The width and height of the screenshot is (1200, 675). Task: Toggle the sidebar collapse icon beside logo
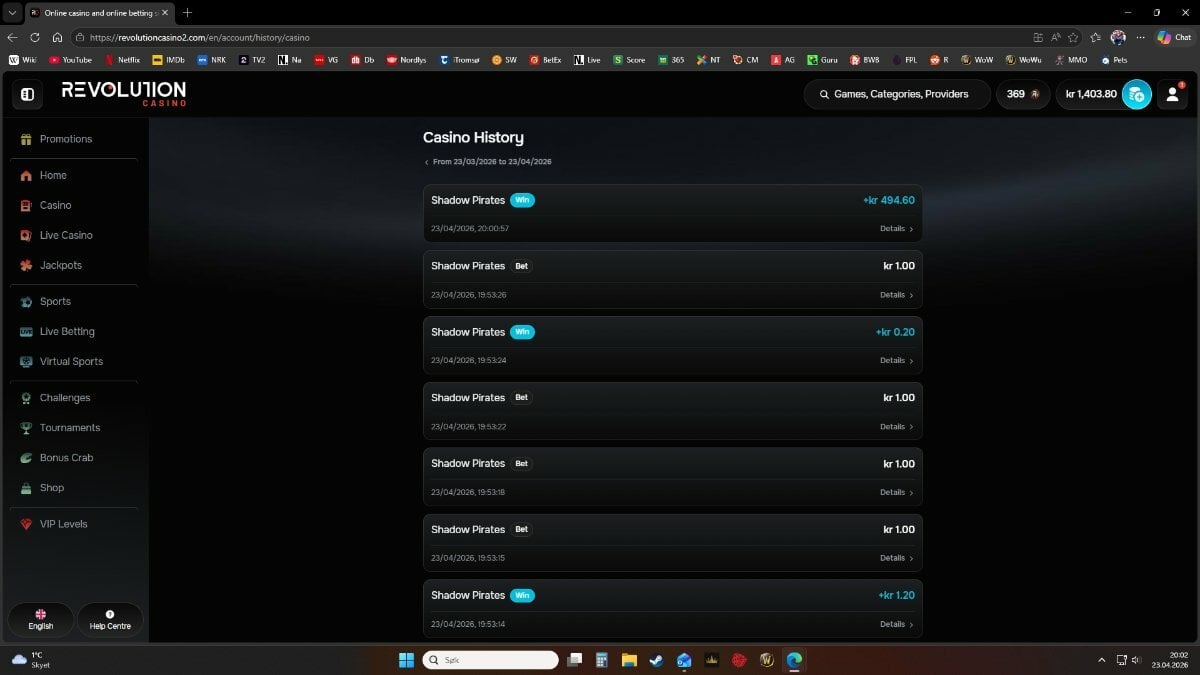coord(27,94)
